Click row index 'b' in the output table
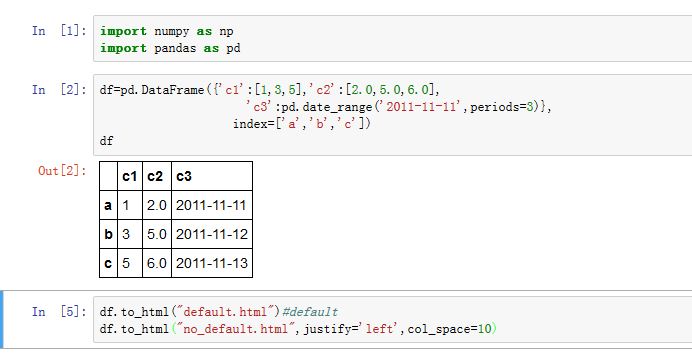 (108, 234)
